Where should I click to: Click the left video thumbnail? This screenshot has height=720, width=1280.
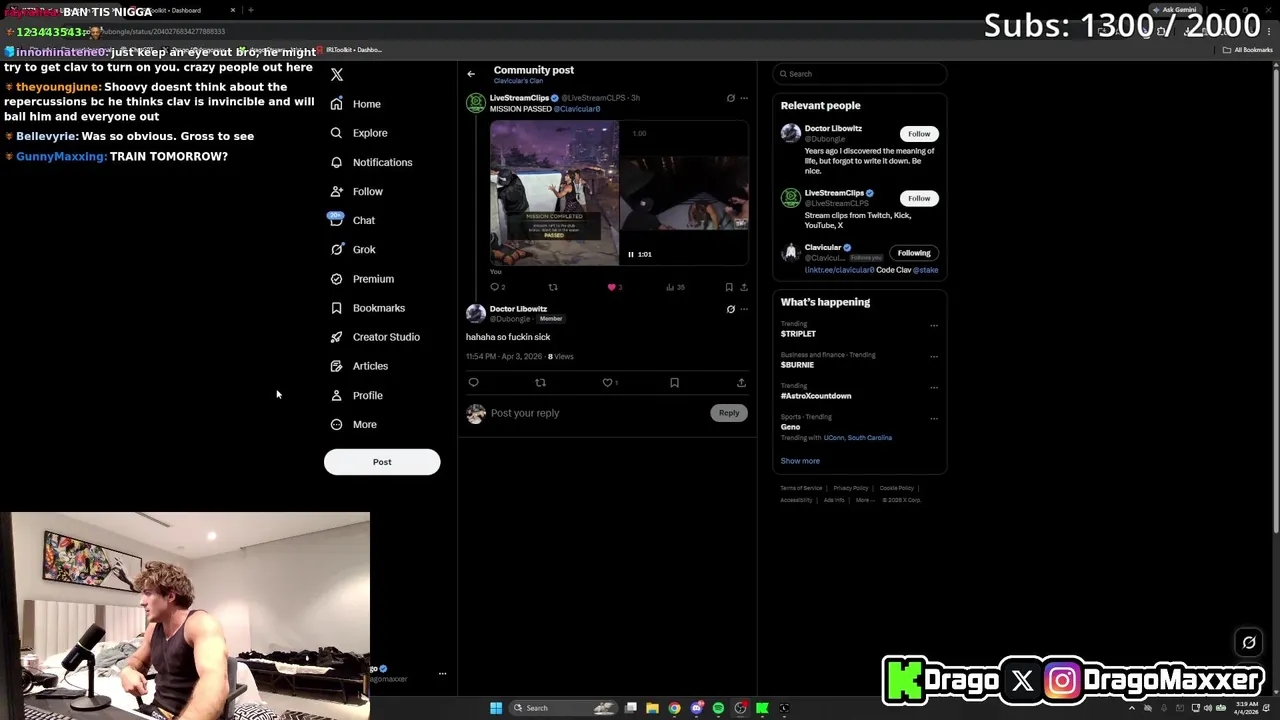tap(554, 193)
